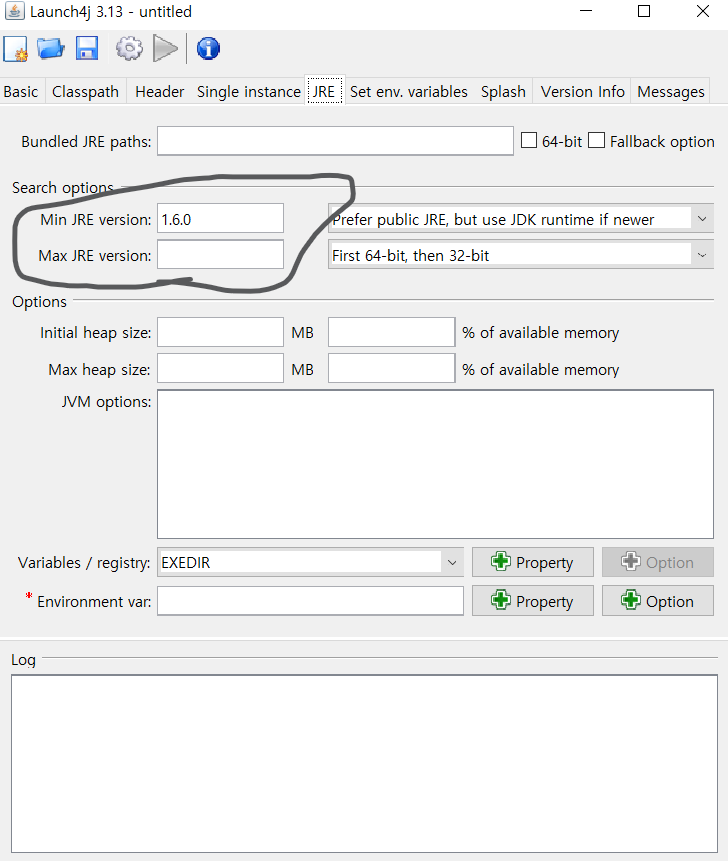The image size is (728, 861).
Task: Click Initial heap size MB field
Action: tap(220, 332)
